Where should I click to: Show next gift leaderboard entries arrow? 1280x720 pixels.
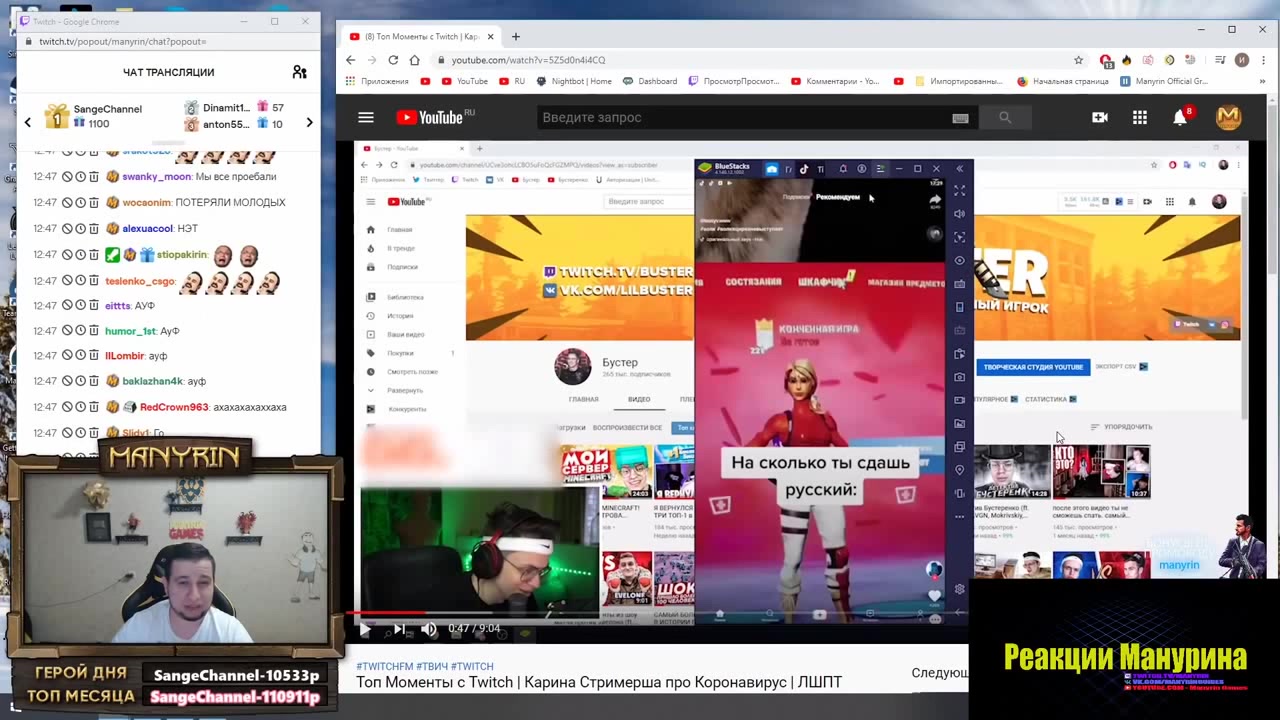coord(309,122)
